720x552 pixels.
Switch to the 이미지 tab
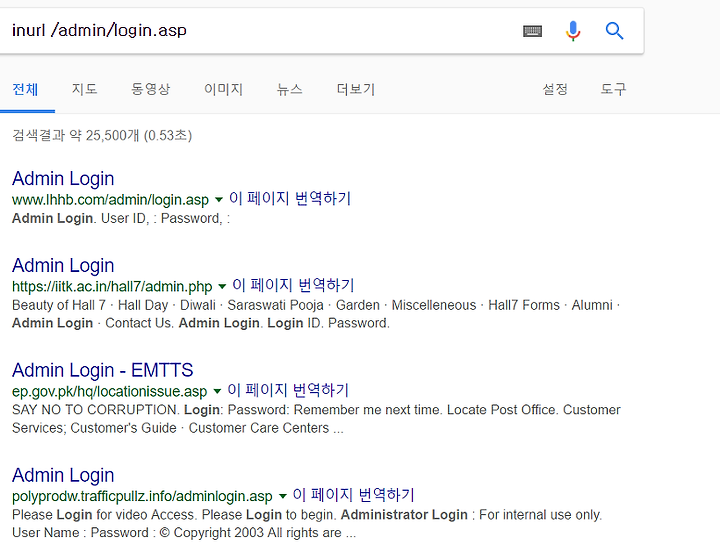pos(223,89)
